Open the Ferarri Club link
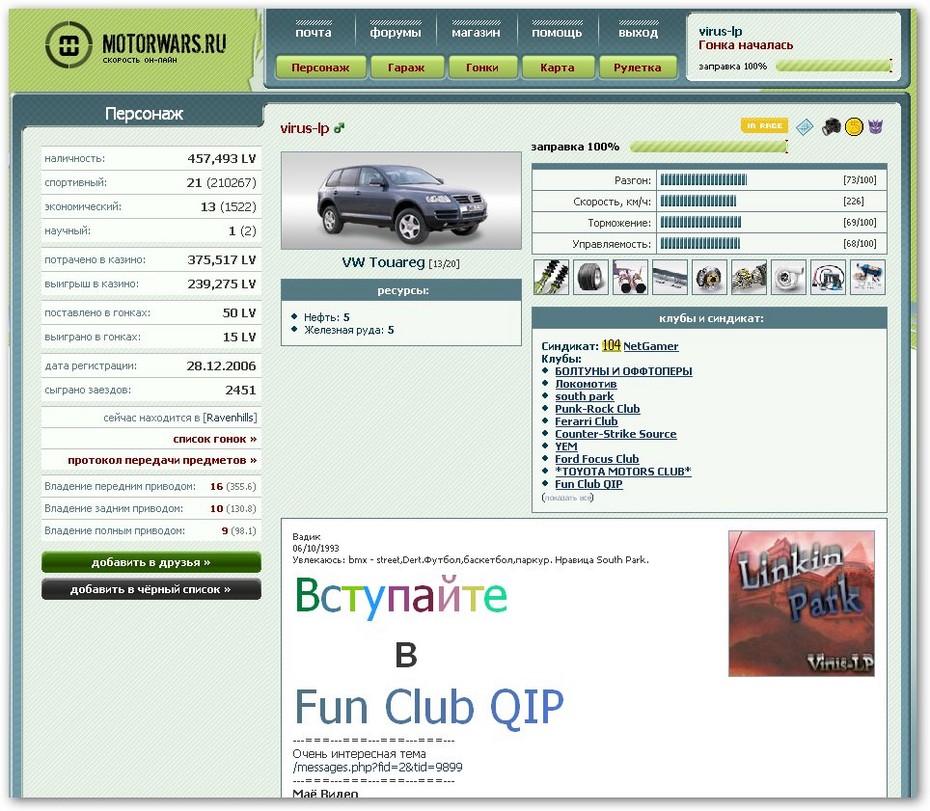 [586, 421]
